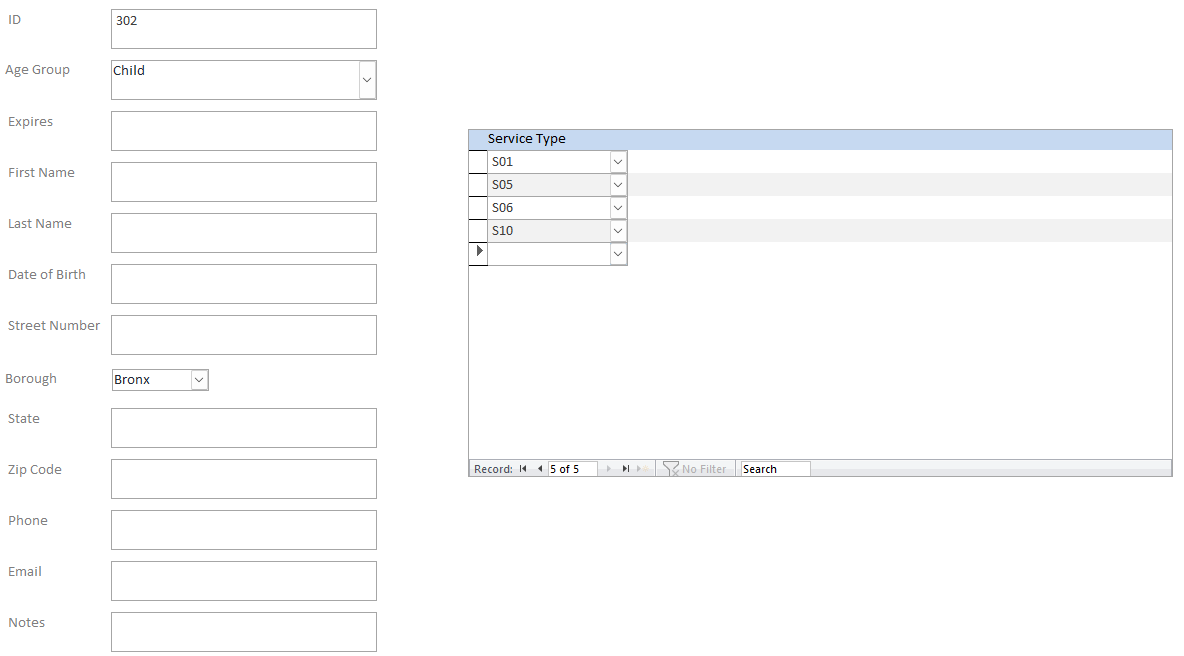Image resolution: width=1184 pixels, height=656 pixels.
Task: Expand the S06 service type dropdown
Action: click(618, 208)
